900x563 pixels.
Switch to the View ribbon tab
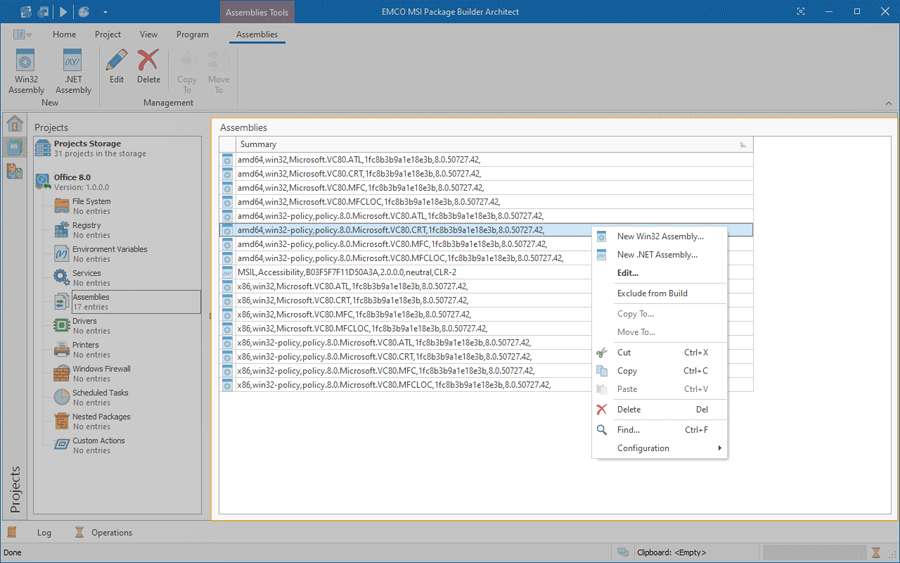[149, 34]
